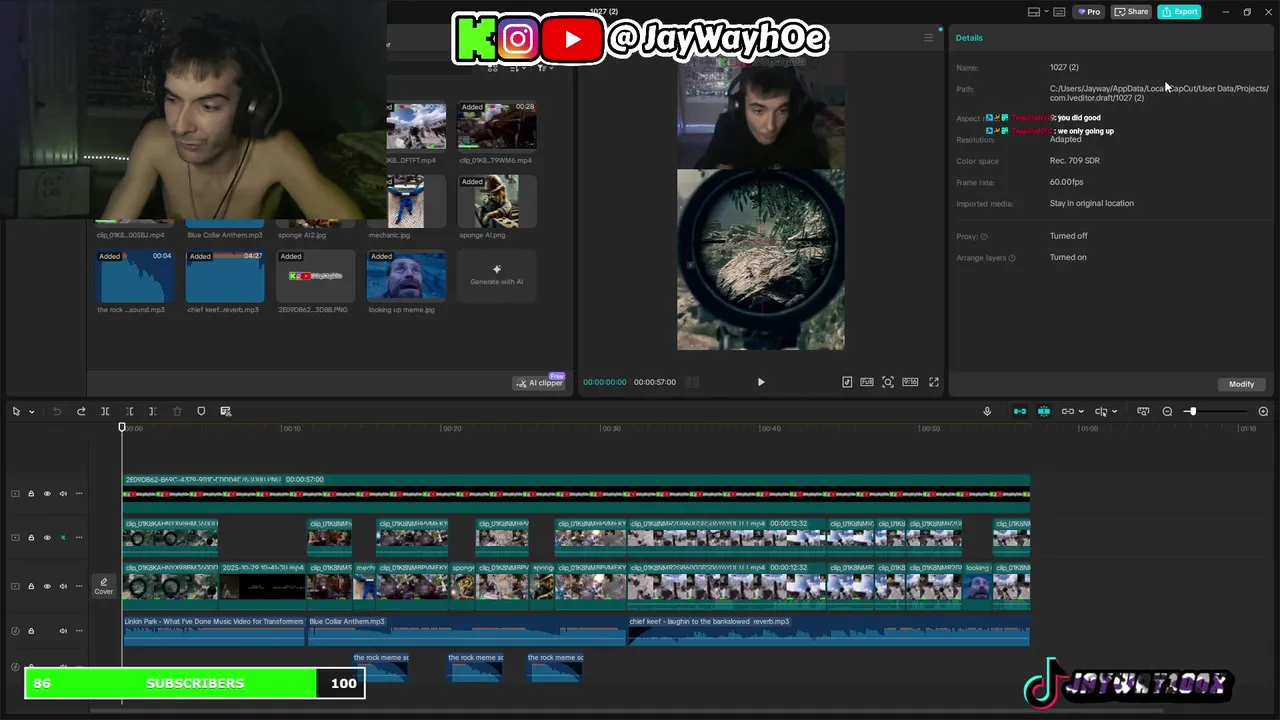Select the chief keef laughin to the bank clip
The width and height of the screenshot is (1280, 720).
coord(828,630)
